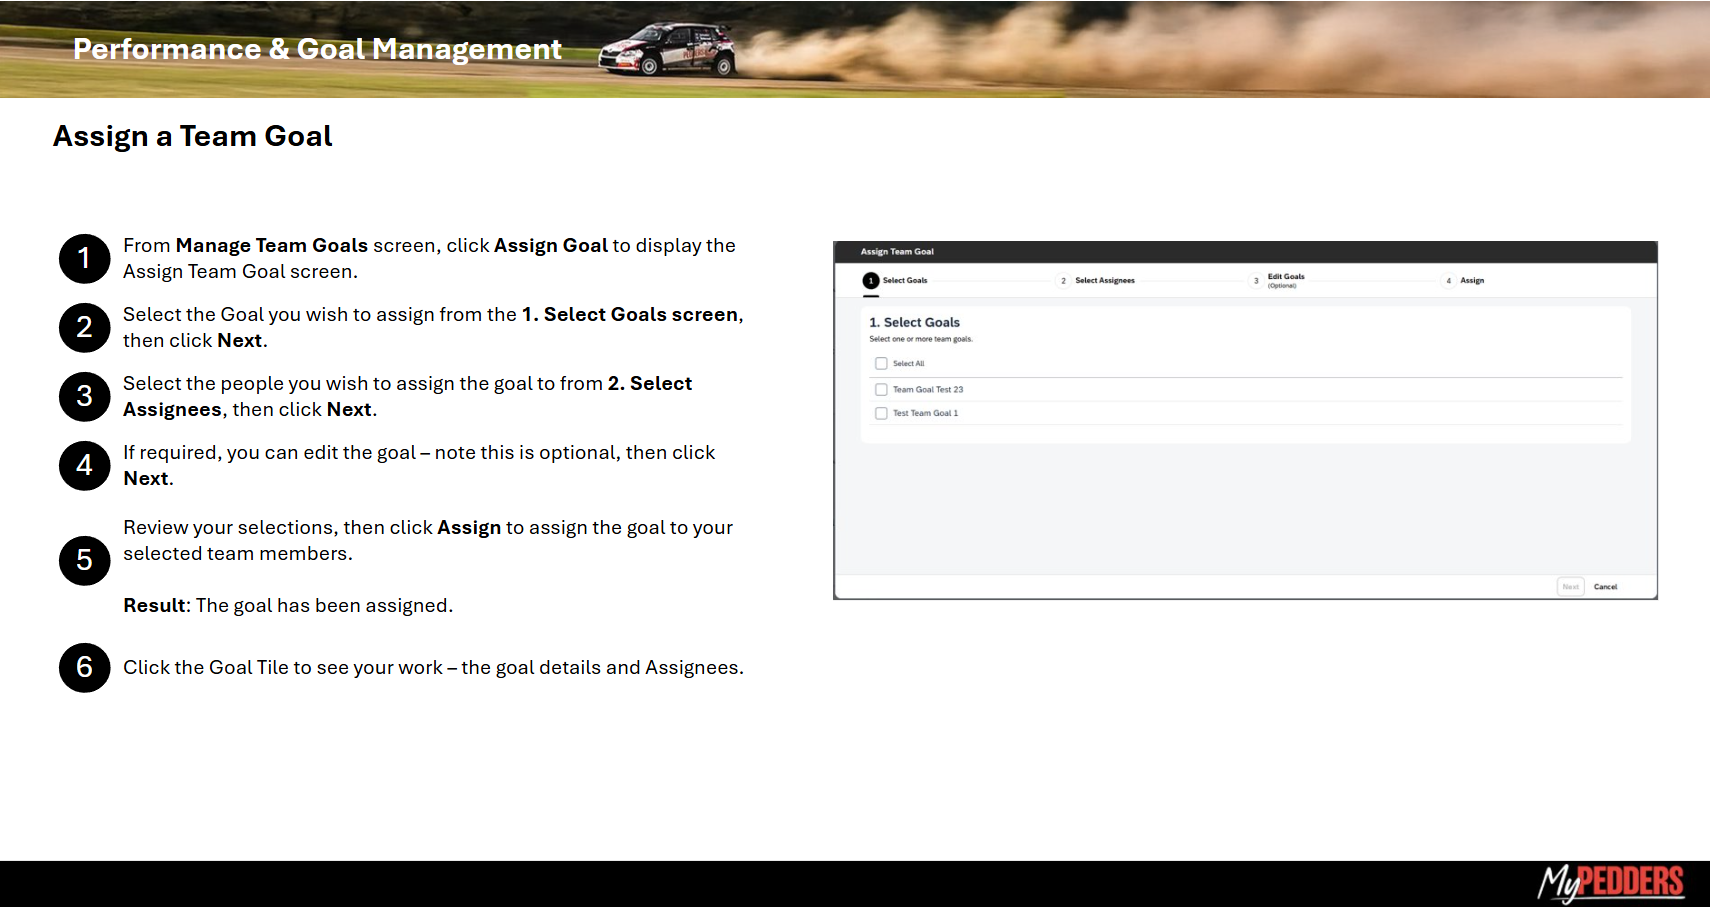Click the black step 3 bullet circle
Image resolution: width=1710 pixels, height=907 pixels.
[x=84, y=397]
